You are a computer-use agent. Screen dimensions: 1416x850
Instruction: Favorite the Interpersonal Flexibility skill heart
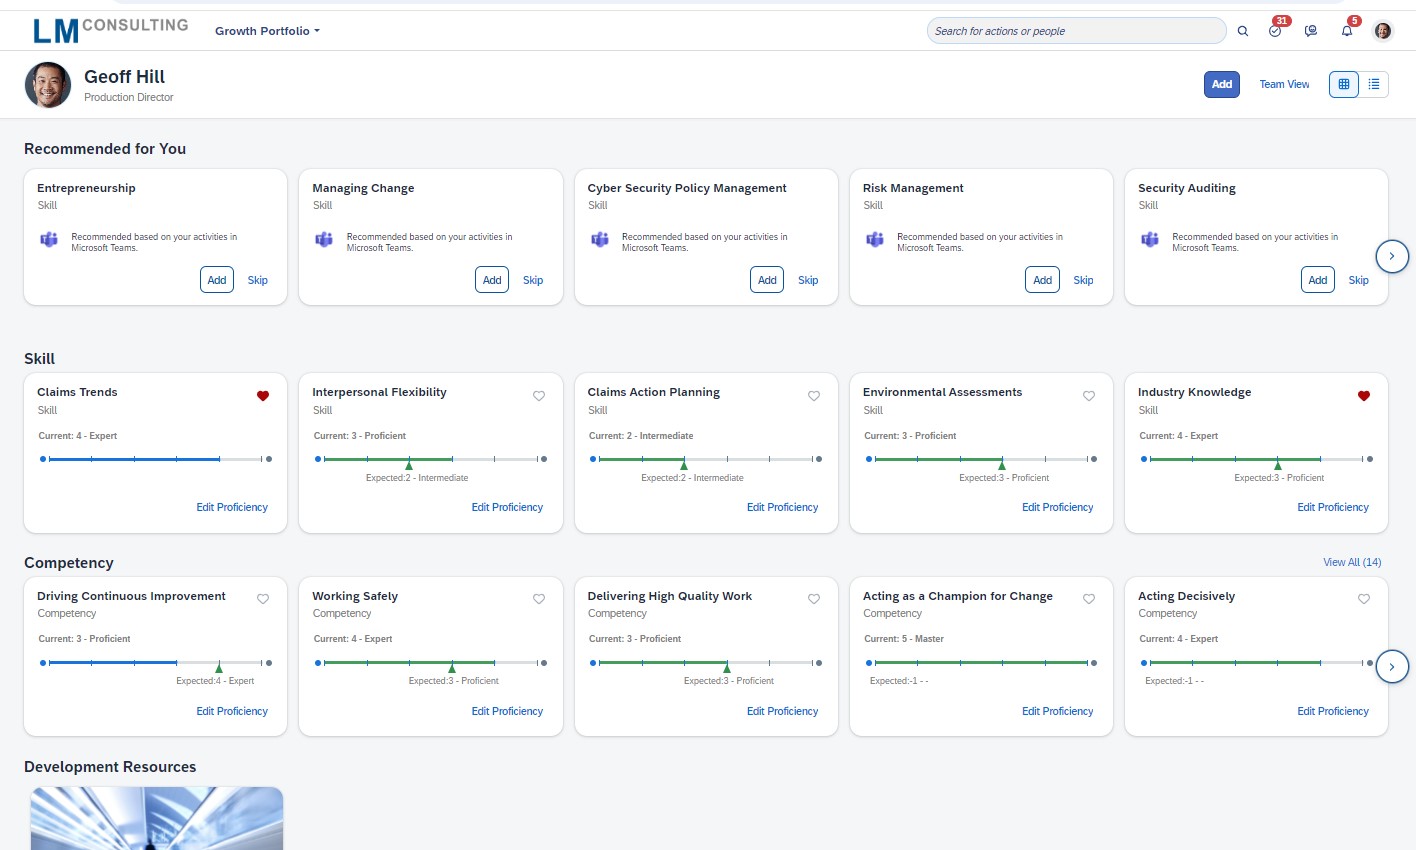point(539,396)
